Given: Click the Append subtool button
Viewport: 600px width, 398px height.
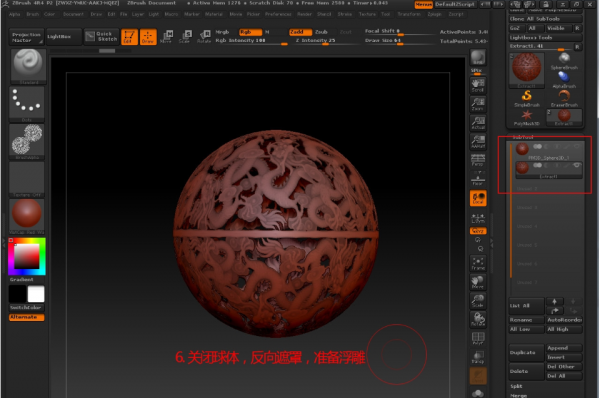Looking at the screenshot, I should click(564, 348).
